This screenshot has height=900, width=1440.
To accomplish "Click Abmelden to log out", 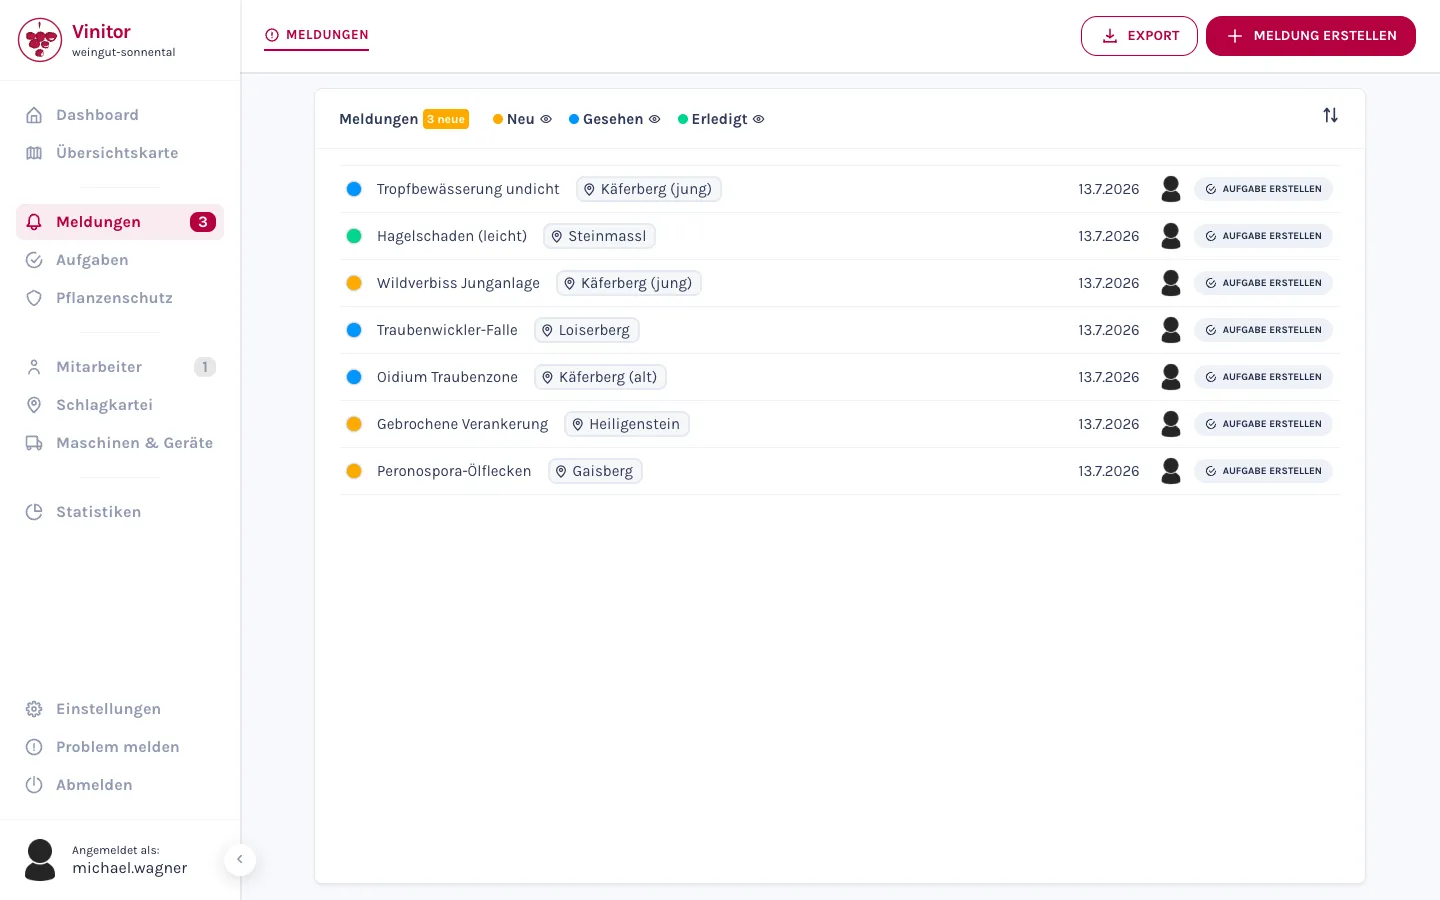I will [x=120, y=785].
